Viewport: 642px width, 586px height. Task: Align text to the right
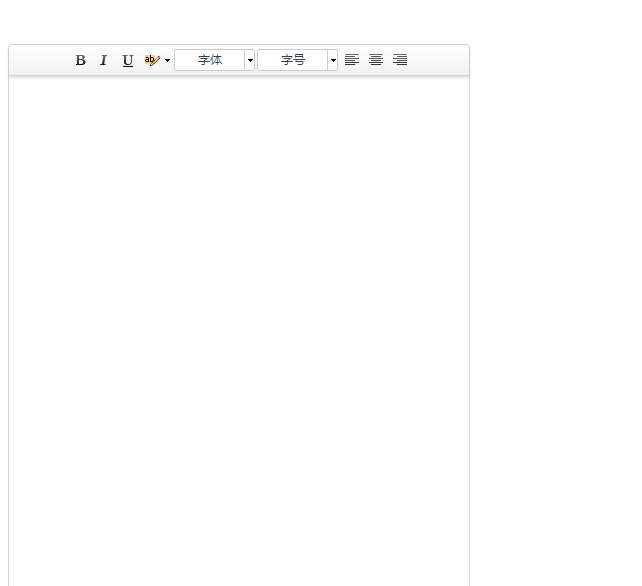coord(400,60)
